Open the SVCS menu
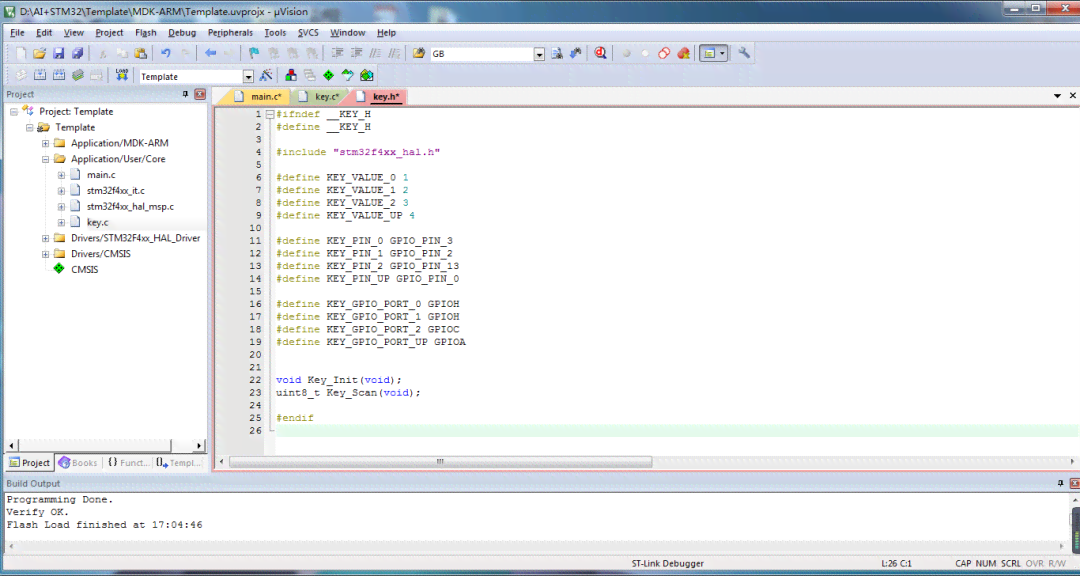Viewport: 1080px width, 576px height. coord(308,32)
